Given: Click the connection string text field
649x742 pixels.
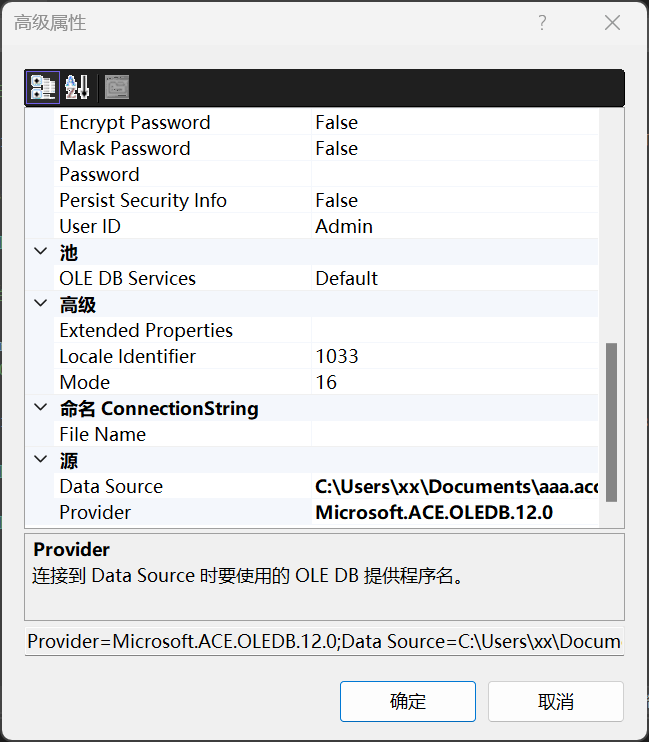Looking at the screenshot, I should click(324, 642).
